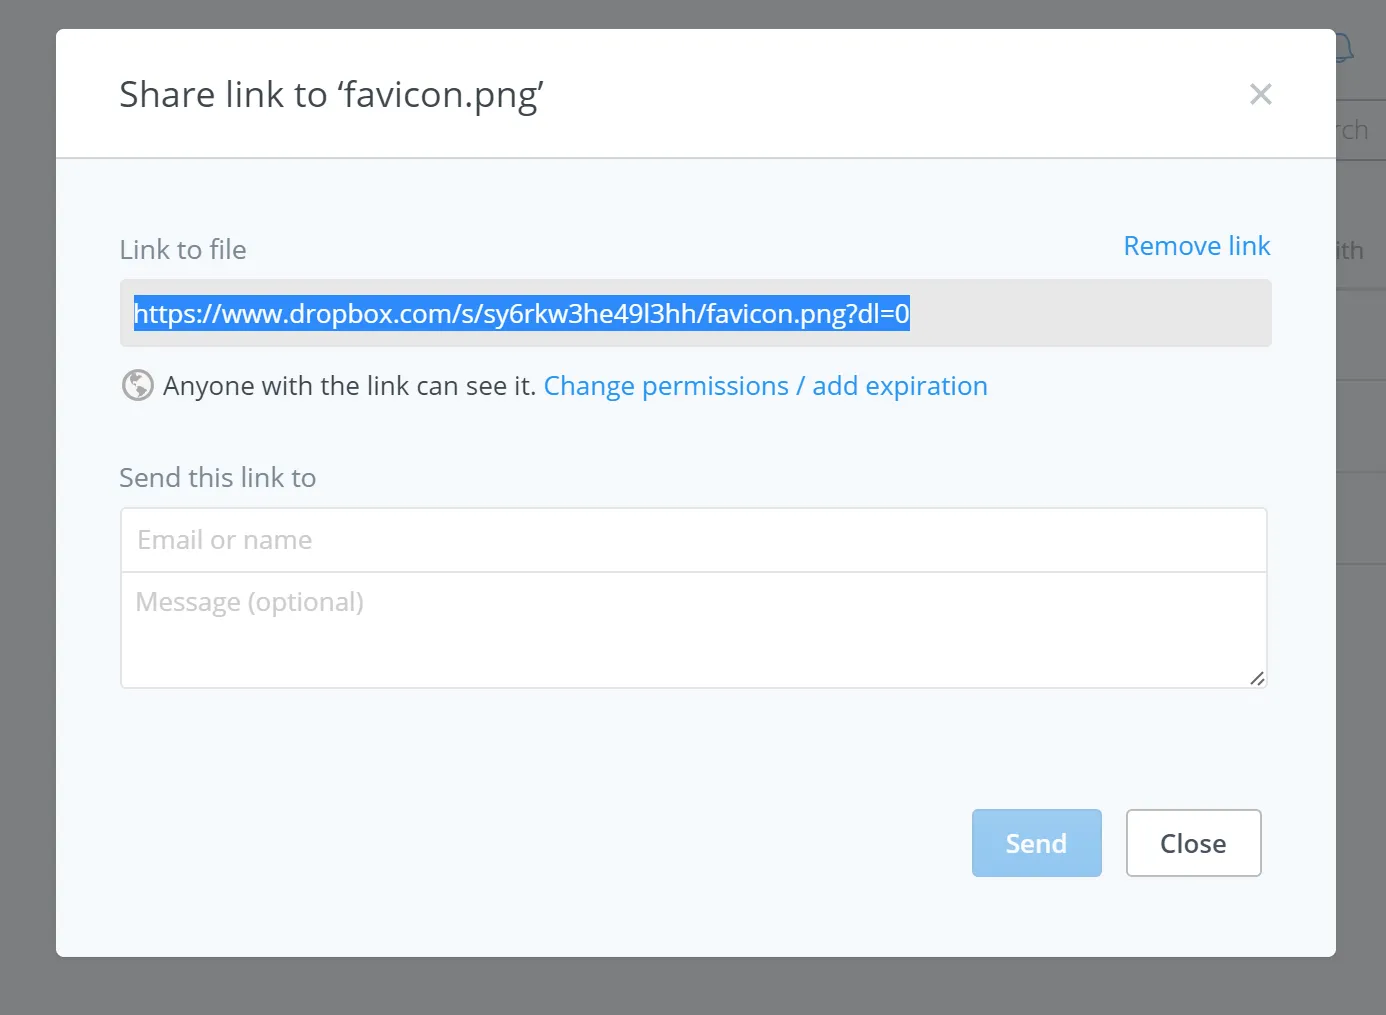Open Change permissions / add expiration
This screenshot has height=1015, width=1386.
tap(765, 386)
